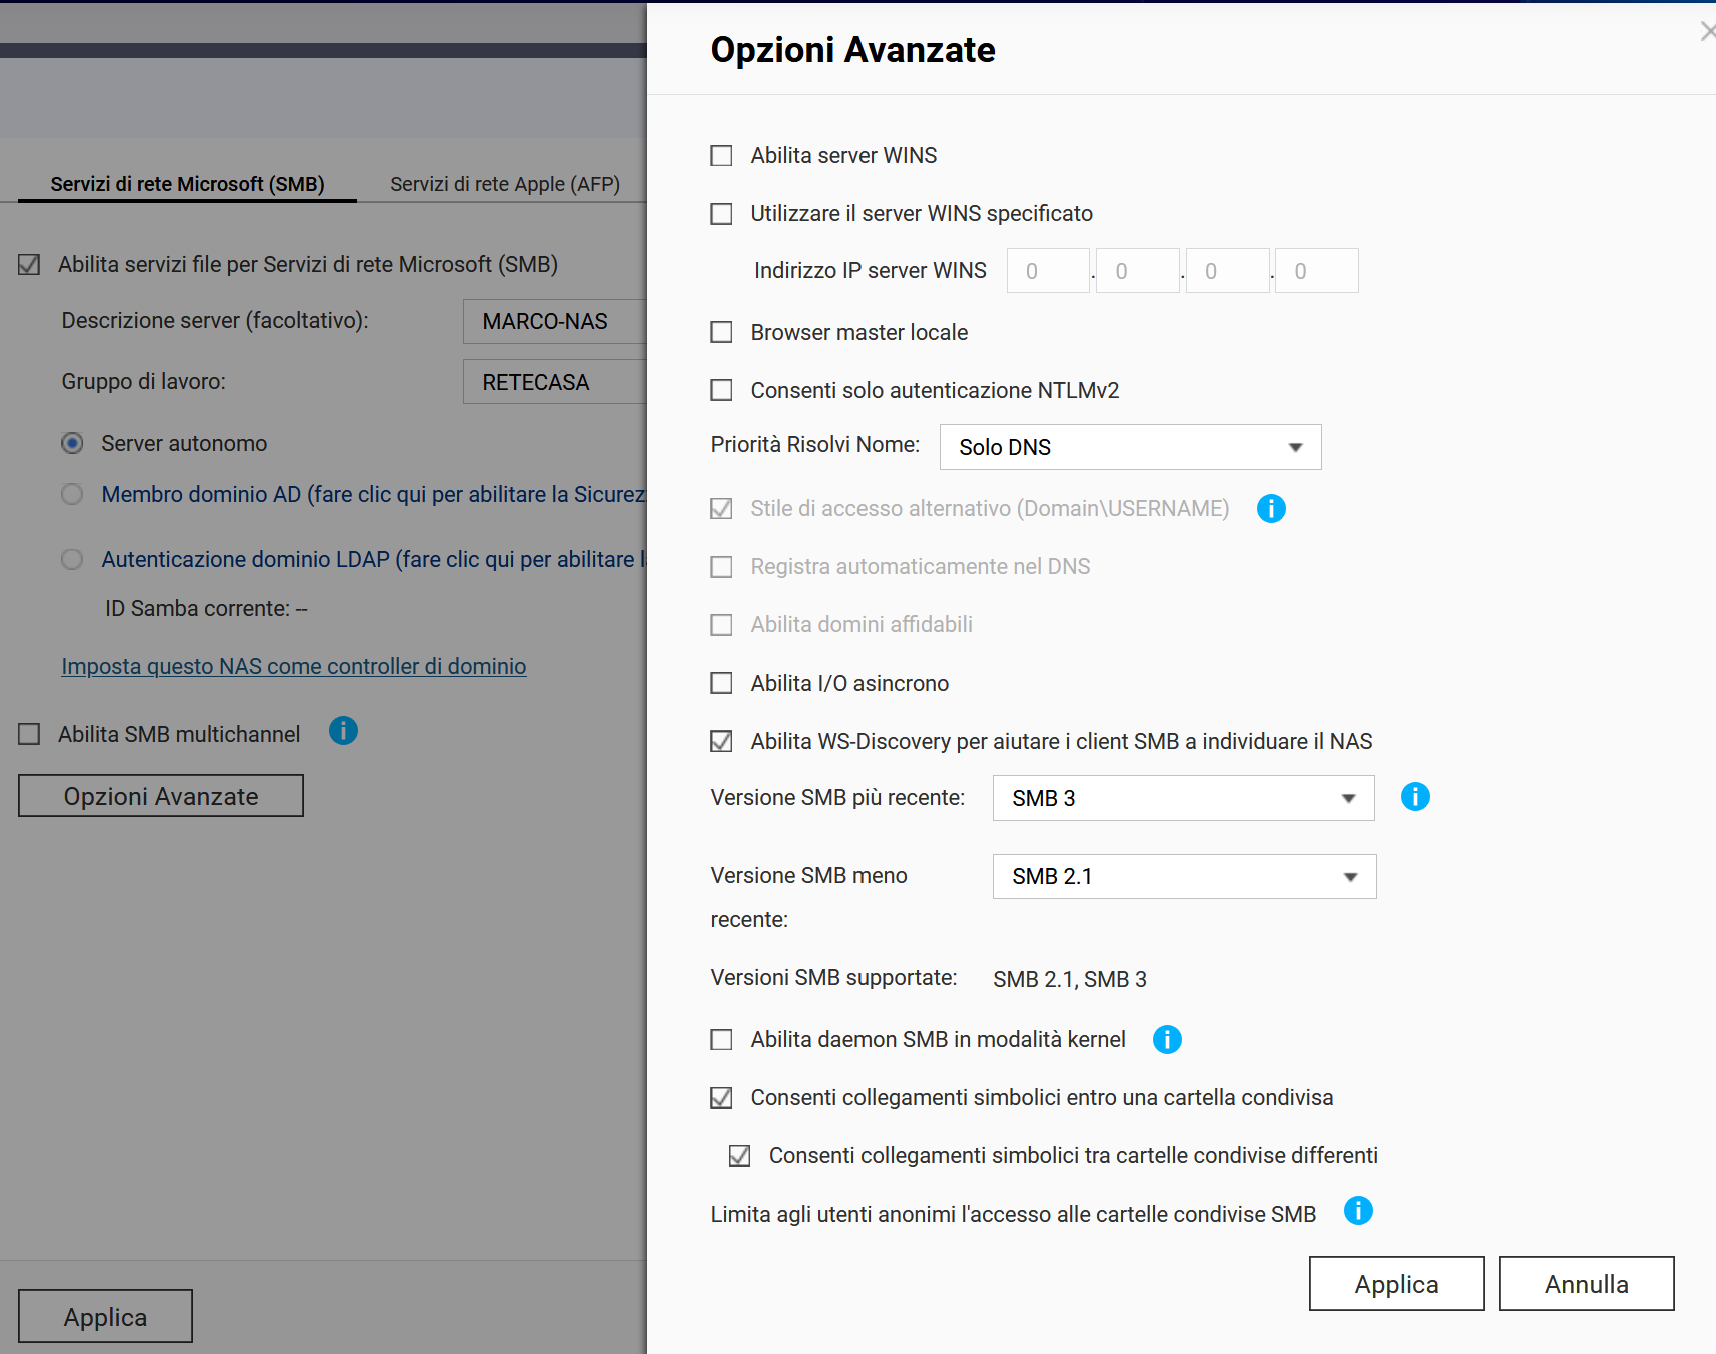This screenshot has width=1716, height=1354.
Task: Uncheck Abilita WS-Discovery option
Action: click(721, 741)
